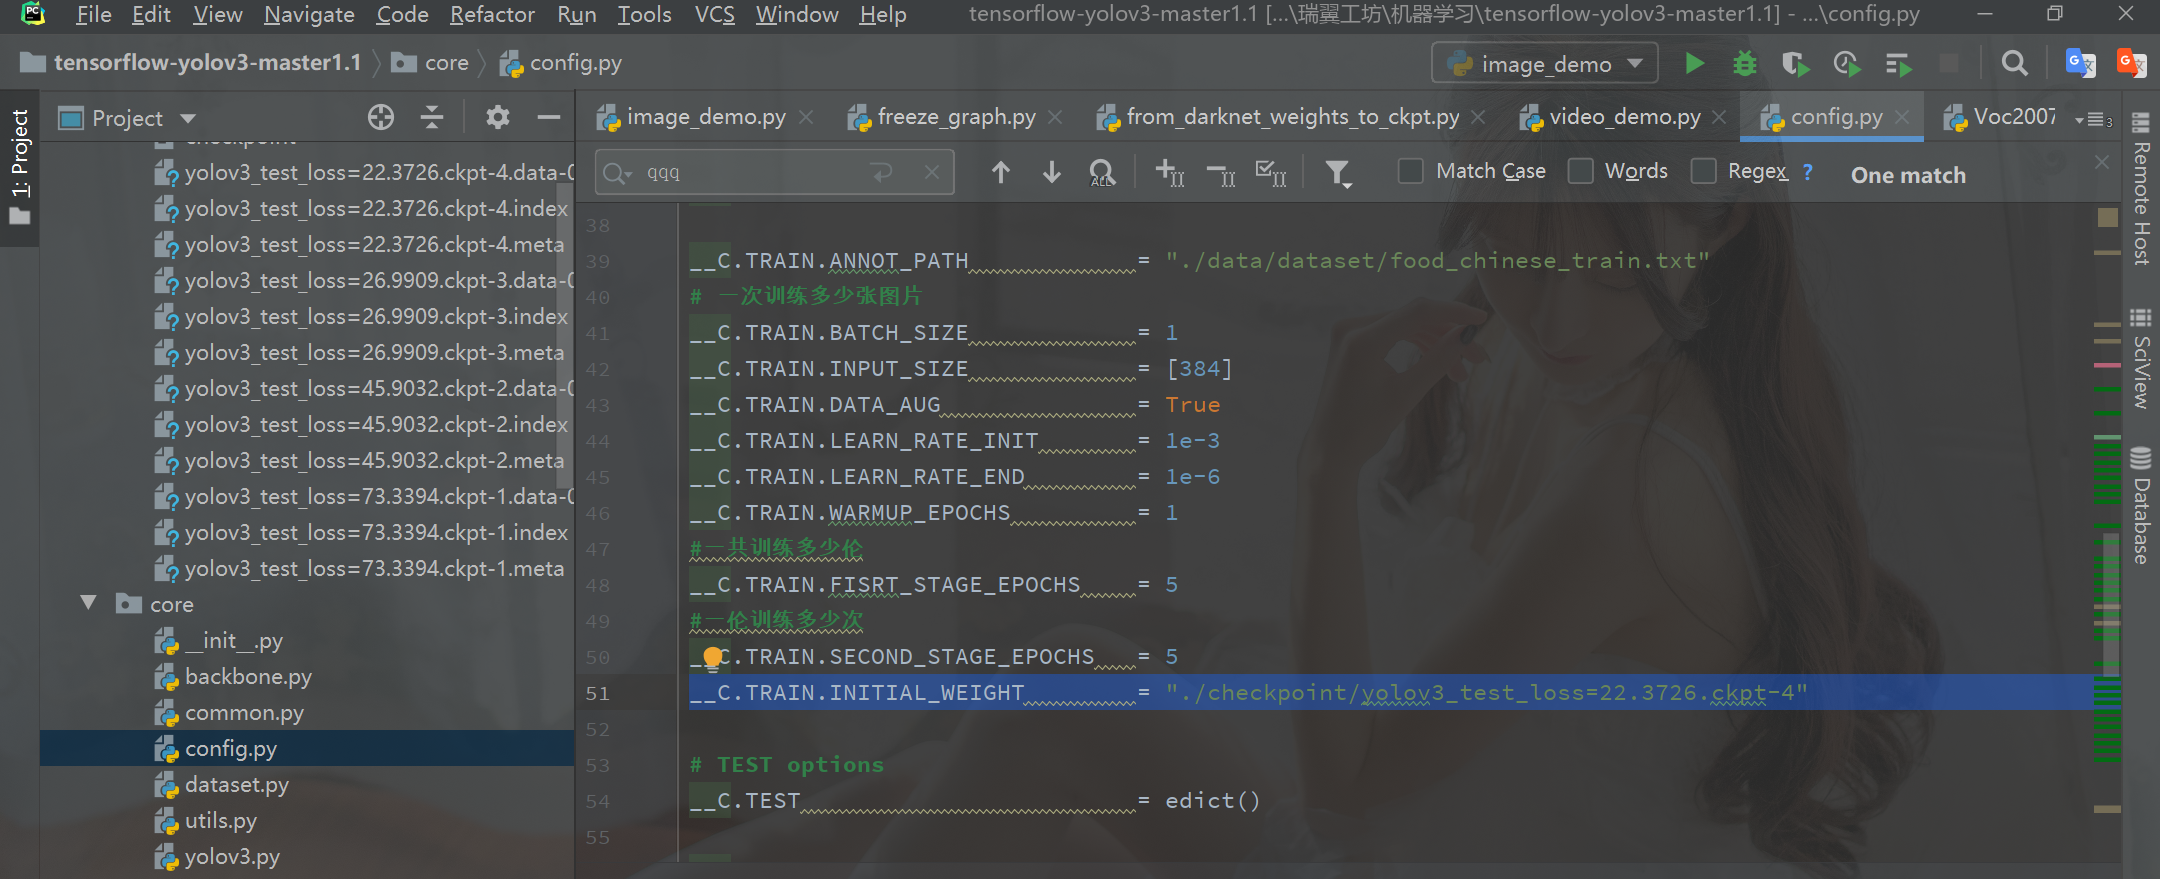Screen dimensions: 2160x879
Task: Click the lightbulb intention icon on line 50
Action: tap(712, 657)
